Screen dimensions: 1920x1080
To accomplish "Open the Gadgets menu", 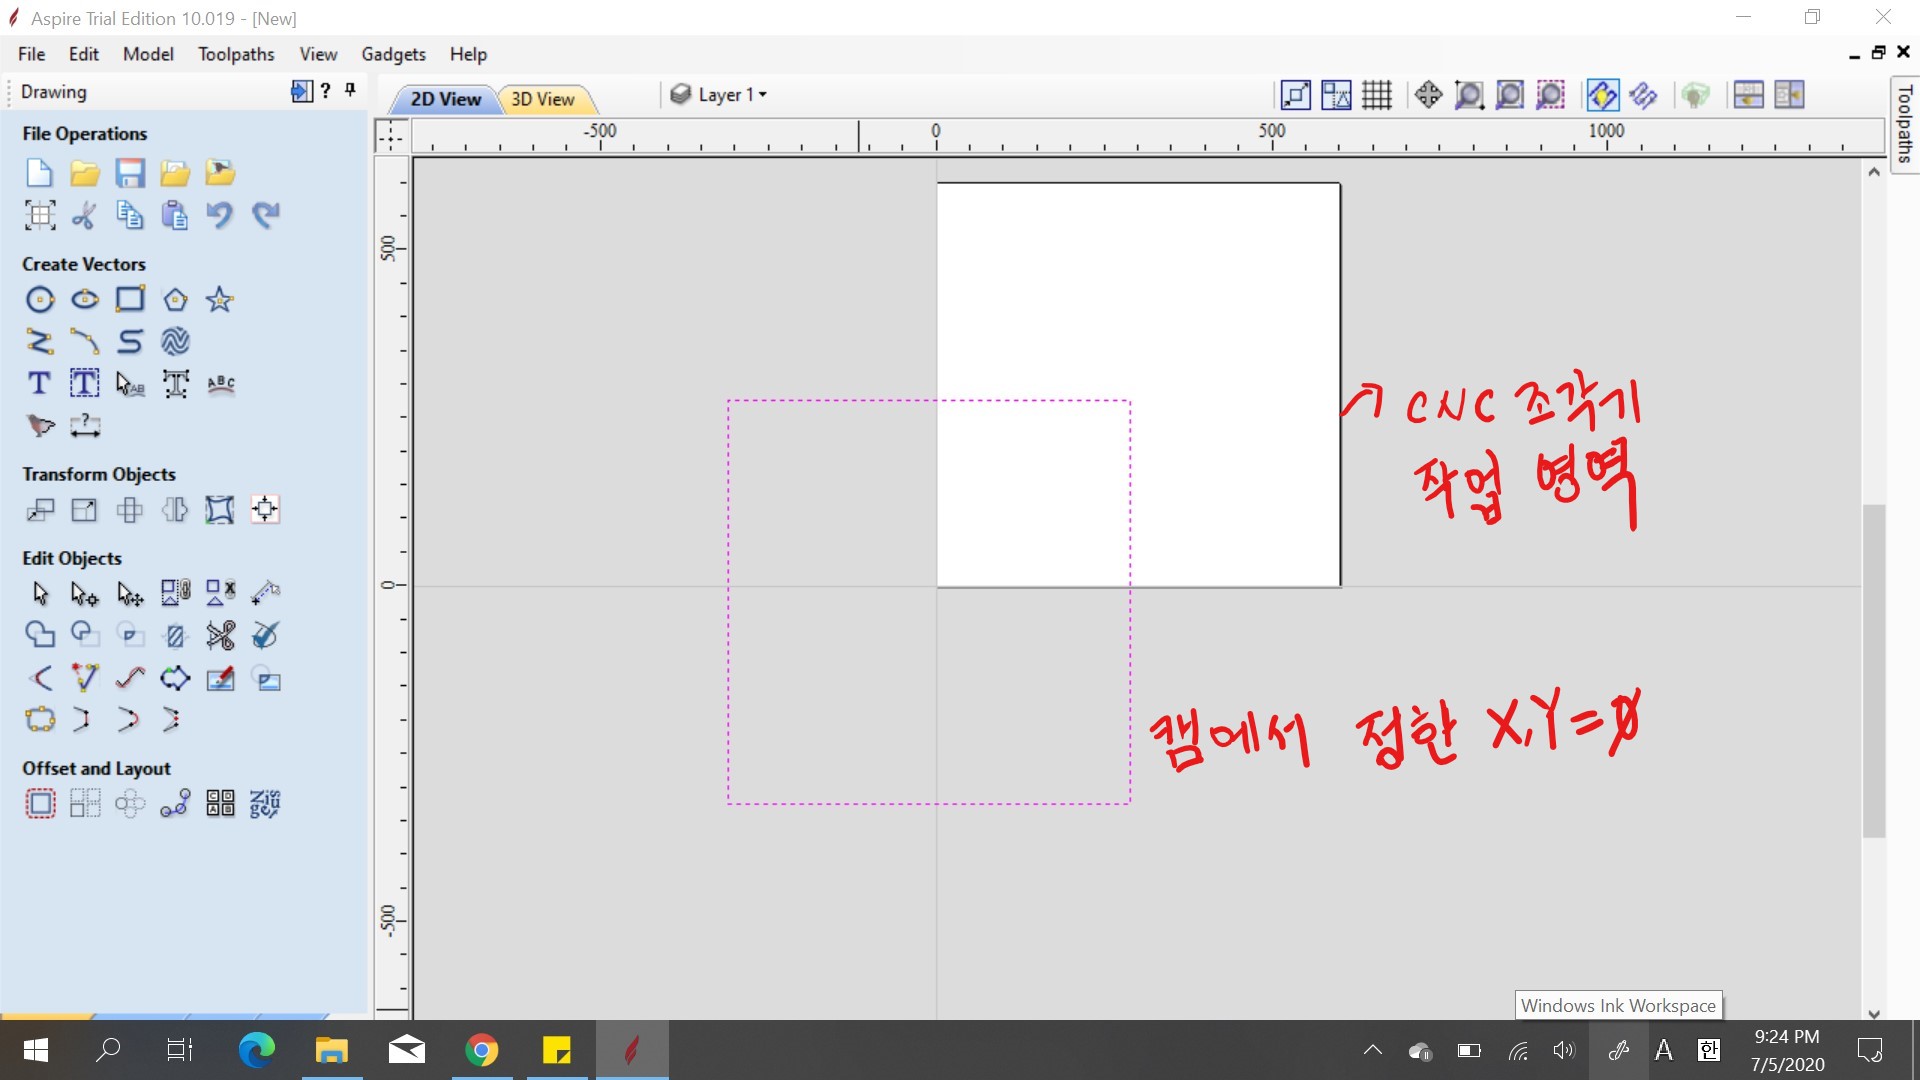I will 393,54.
